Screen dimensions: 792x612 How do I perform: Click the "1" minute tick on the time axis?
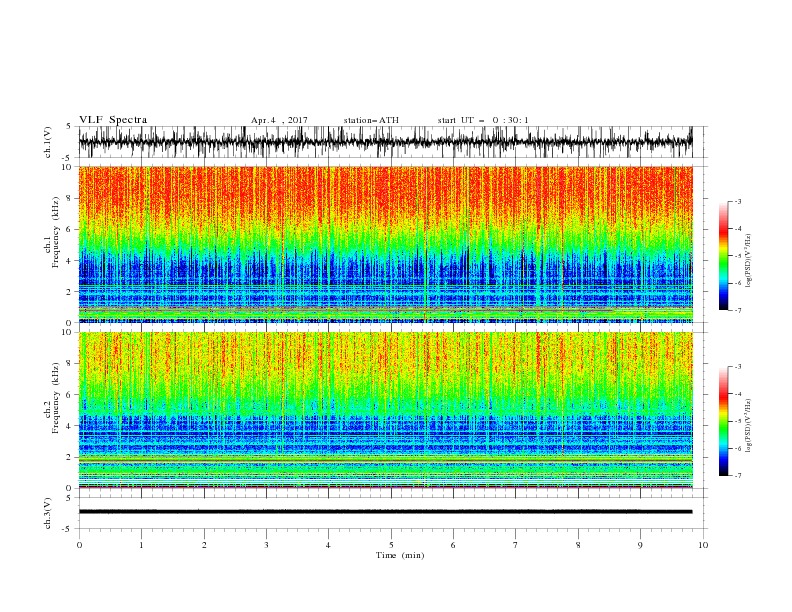(142, 545)
